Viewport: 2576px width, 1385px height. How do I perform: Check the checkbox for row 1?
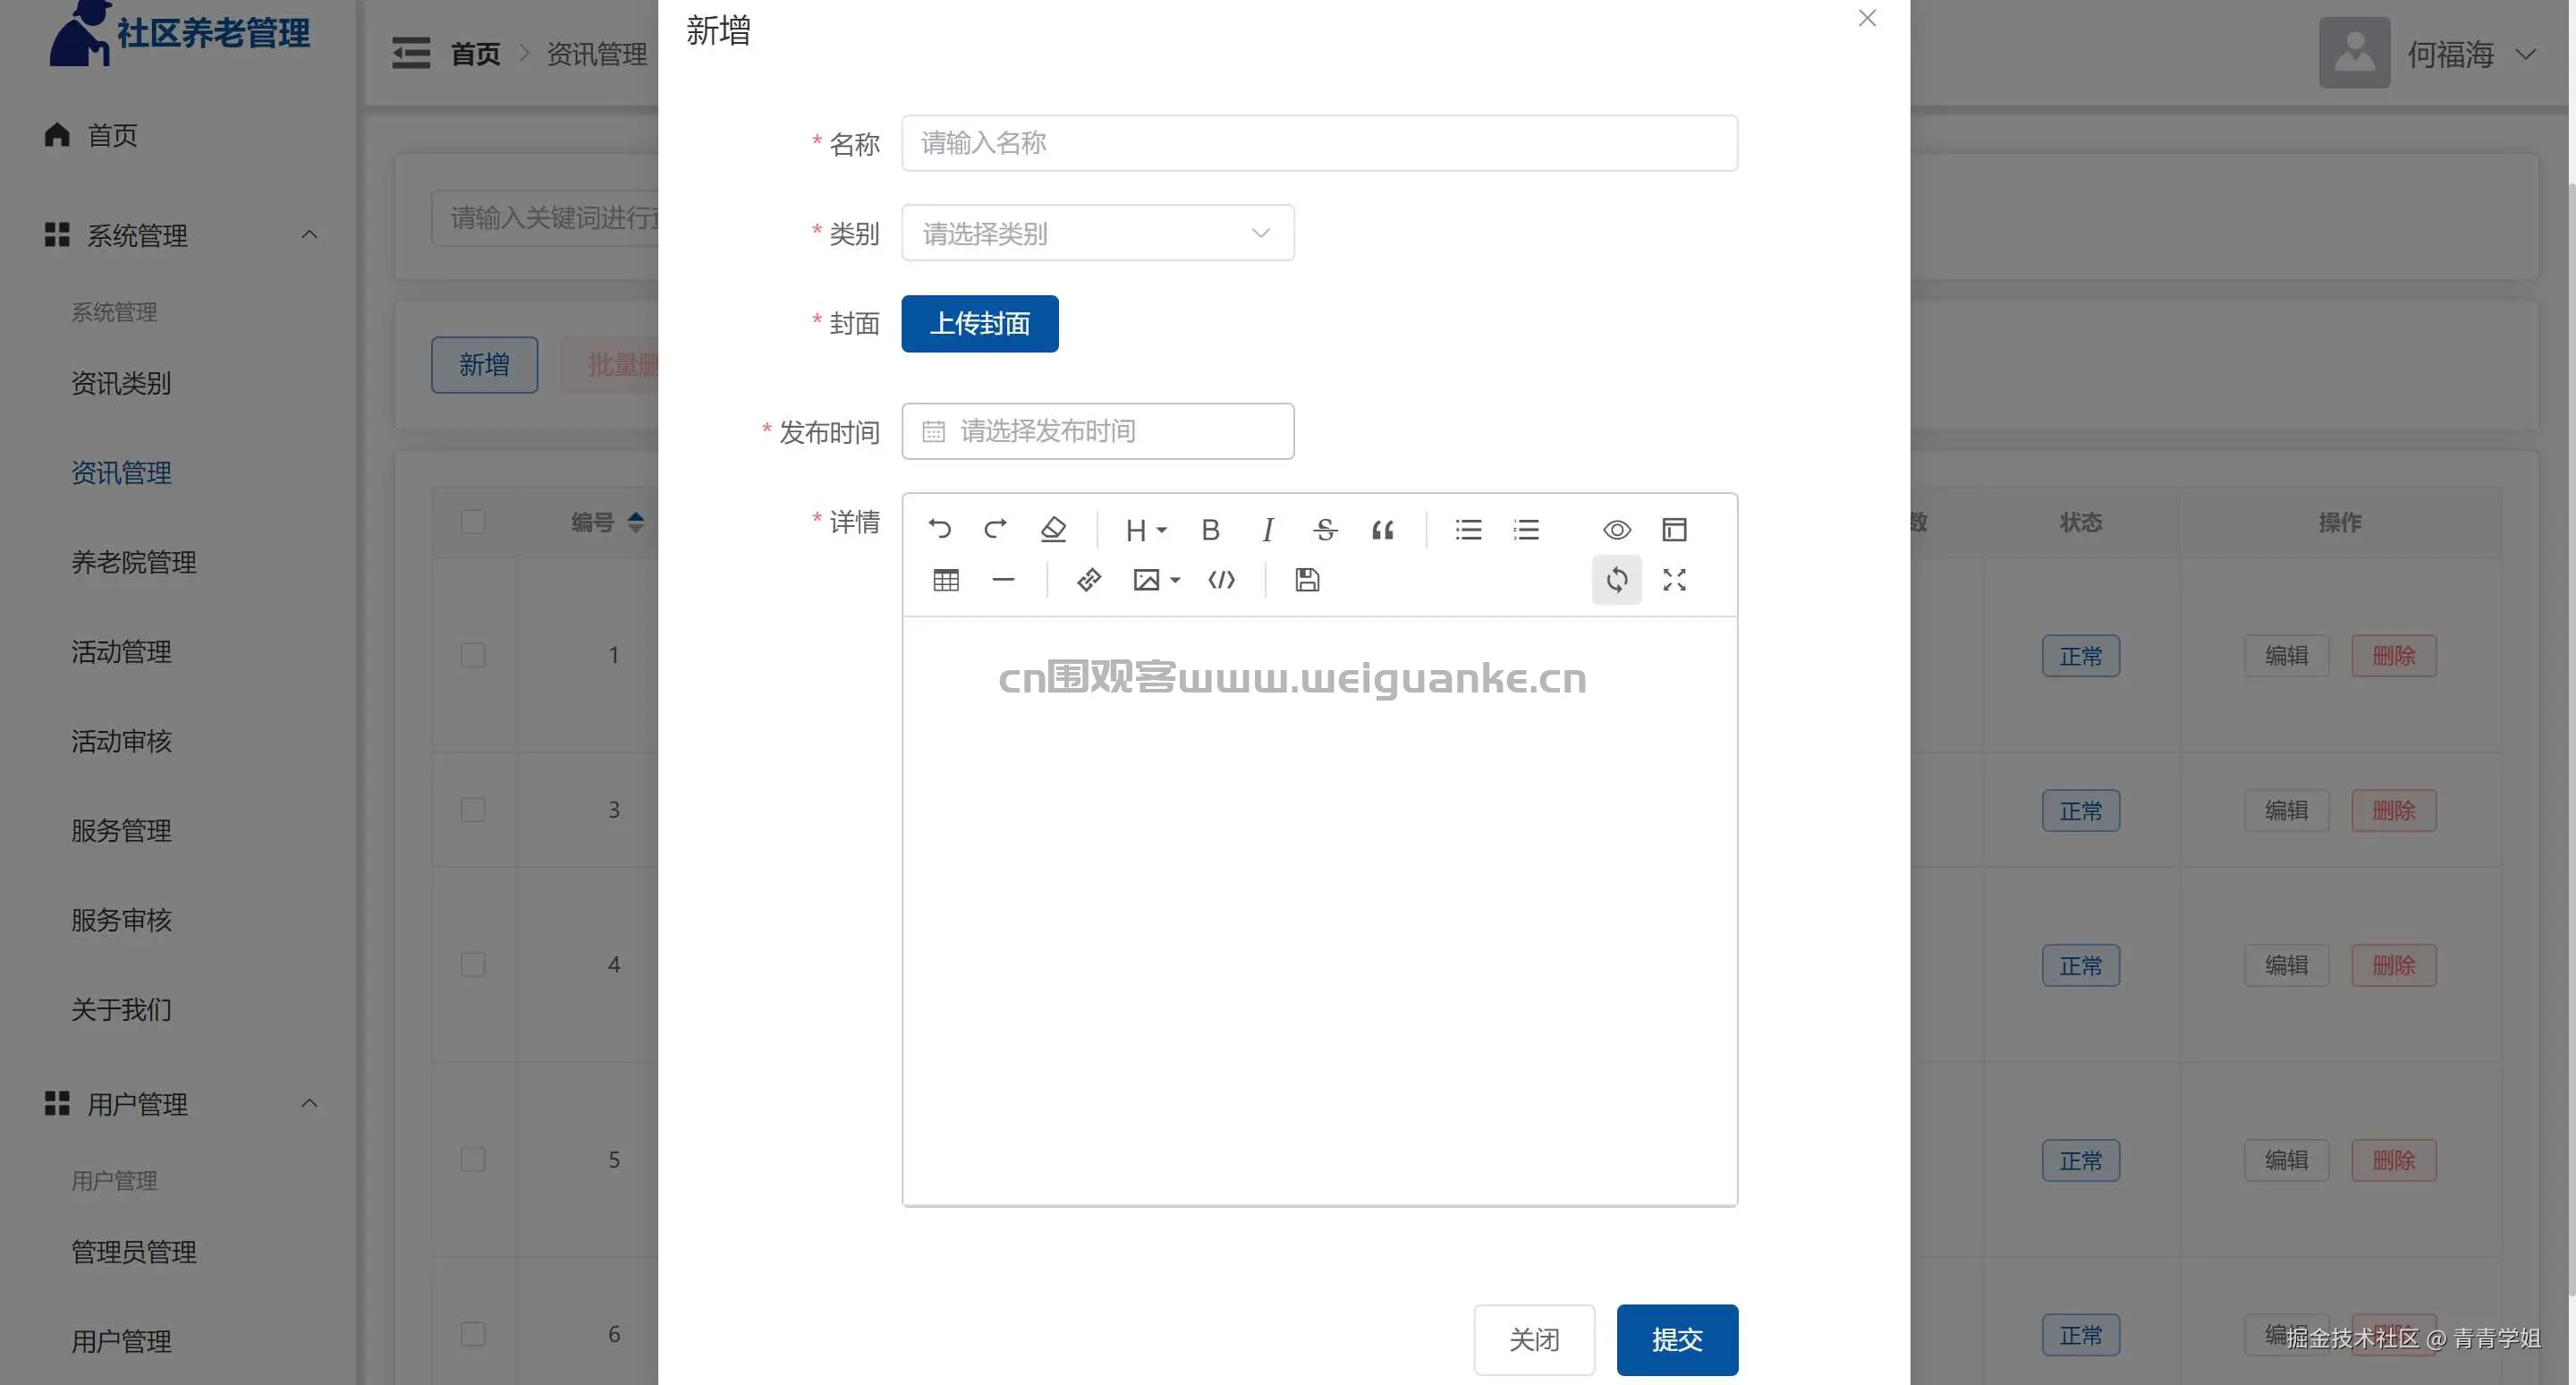473,655
